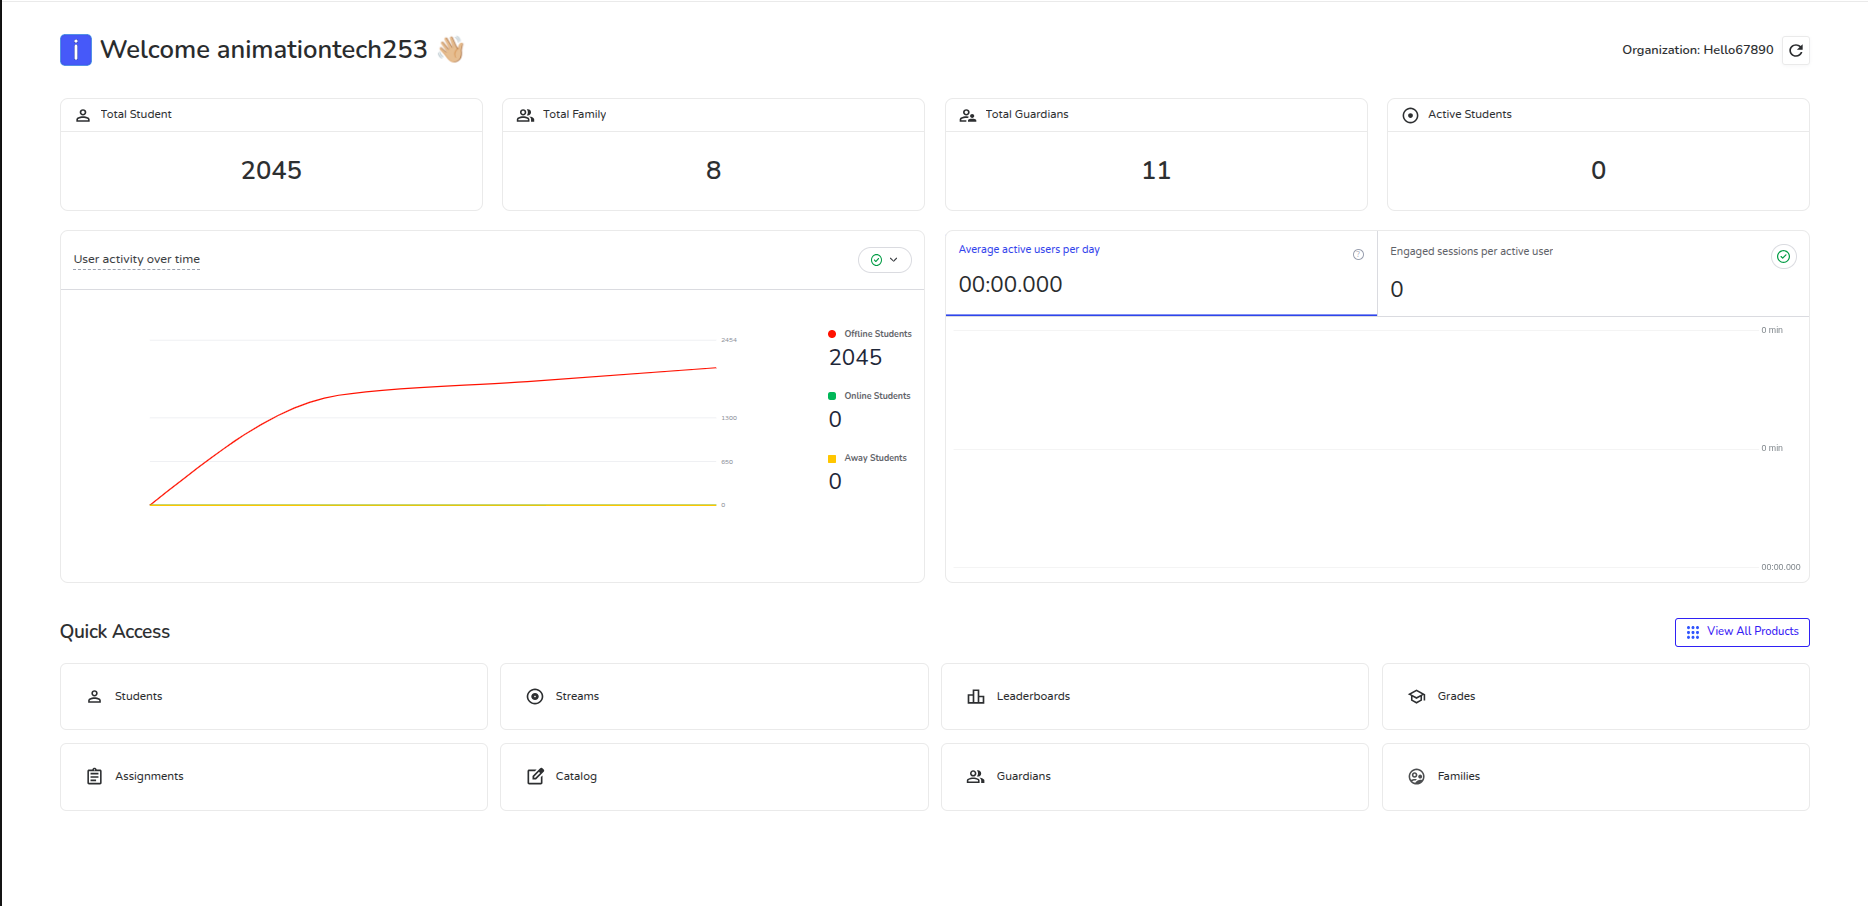
Task: Click the refresh icon beside Organization
Action: coord(1795,50)
